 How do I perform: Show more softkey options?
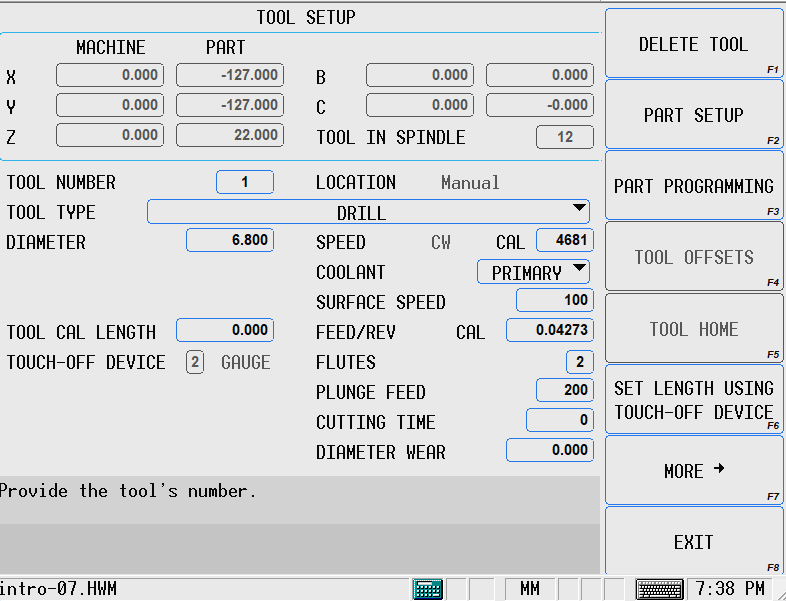693,471
